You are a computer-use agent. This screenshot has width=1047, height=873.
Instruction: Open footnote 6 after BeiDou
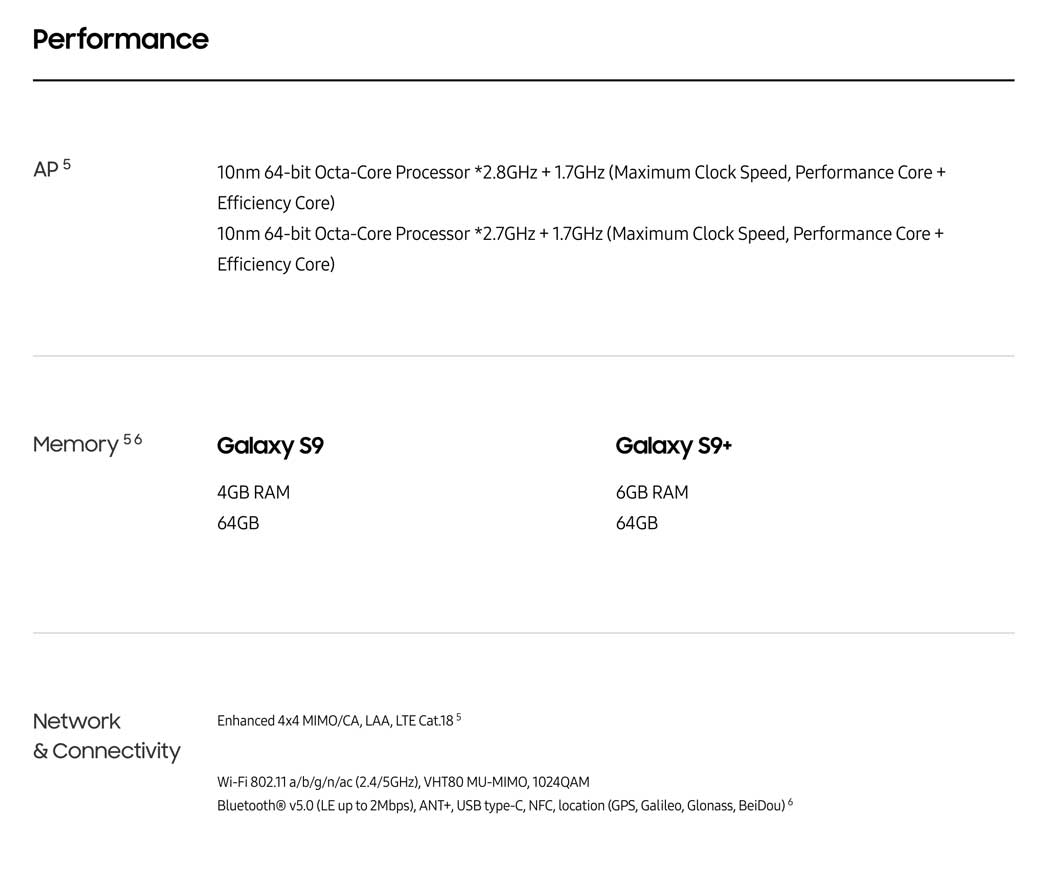tap(790, 802)
